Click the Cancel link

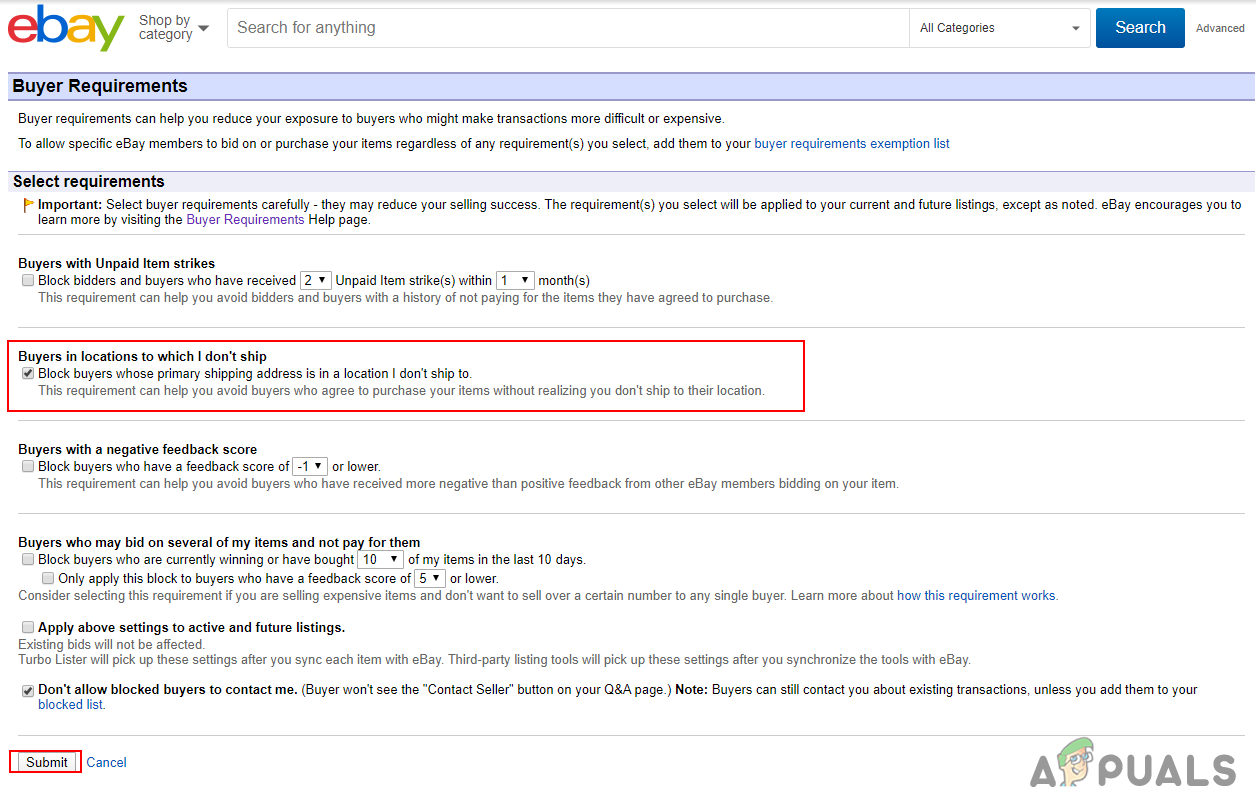(106, 763)
